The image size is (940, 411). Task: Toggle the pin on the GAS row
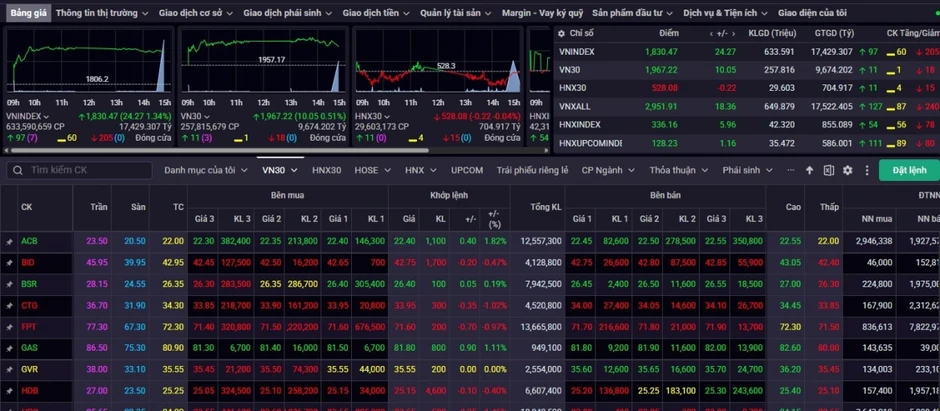[9, 348]
